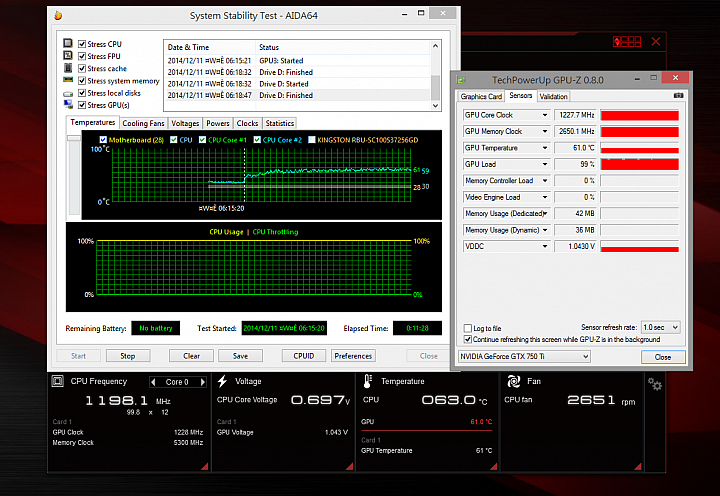Switch to Clocks tab

coord(247,123)
